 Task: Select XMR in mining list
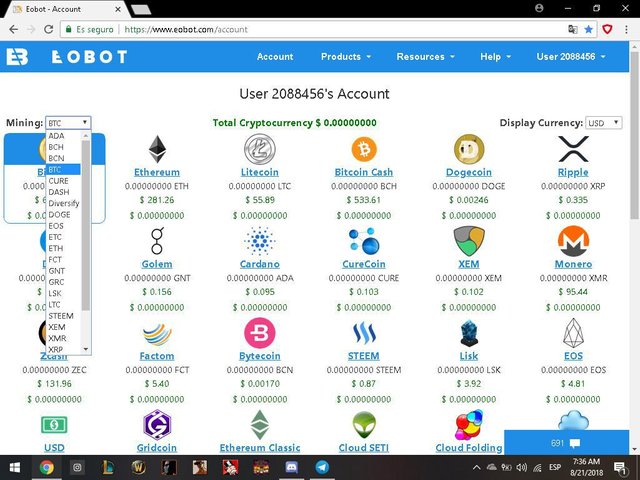[64, 338]
